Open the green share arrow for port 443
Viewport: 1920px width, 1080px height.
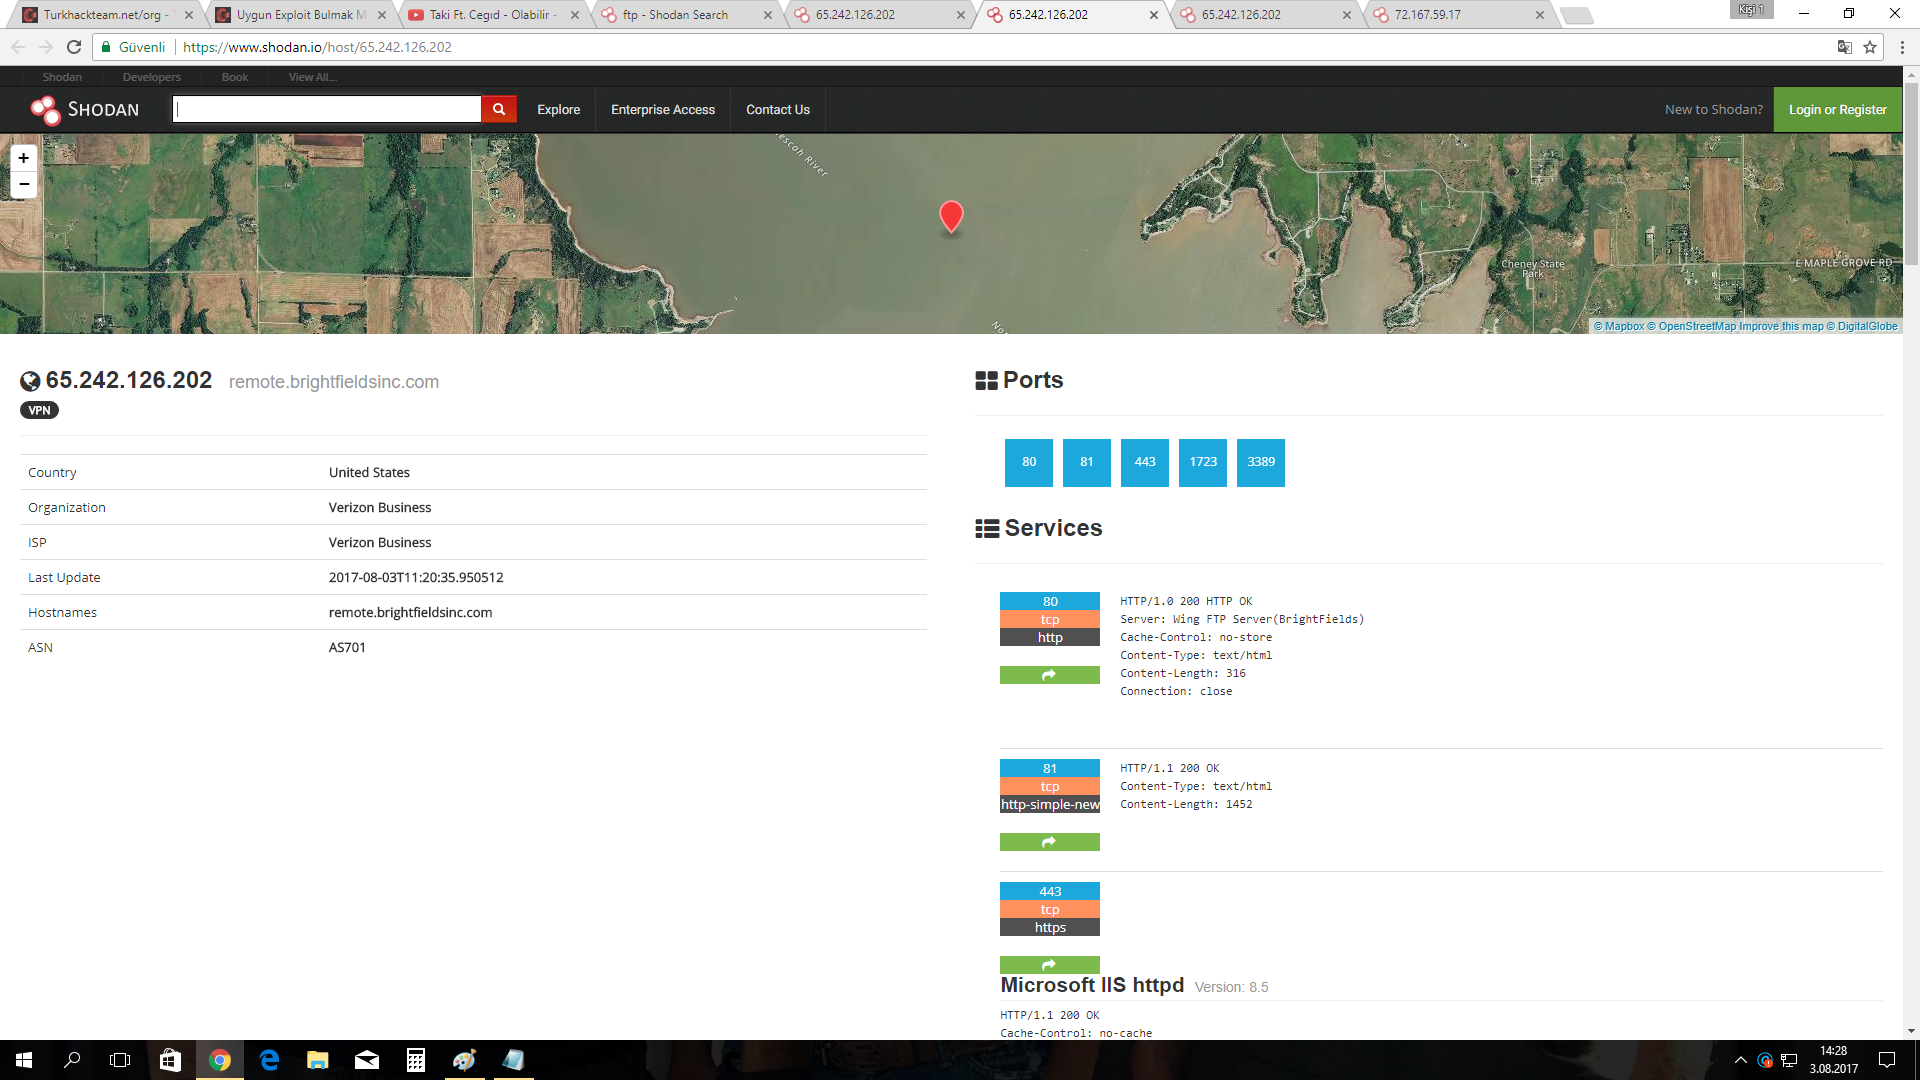click(1049, 964)
